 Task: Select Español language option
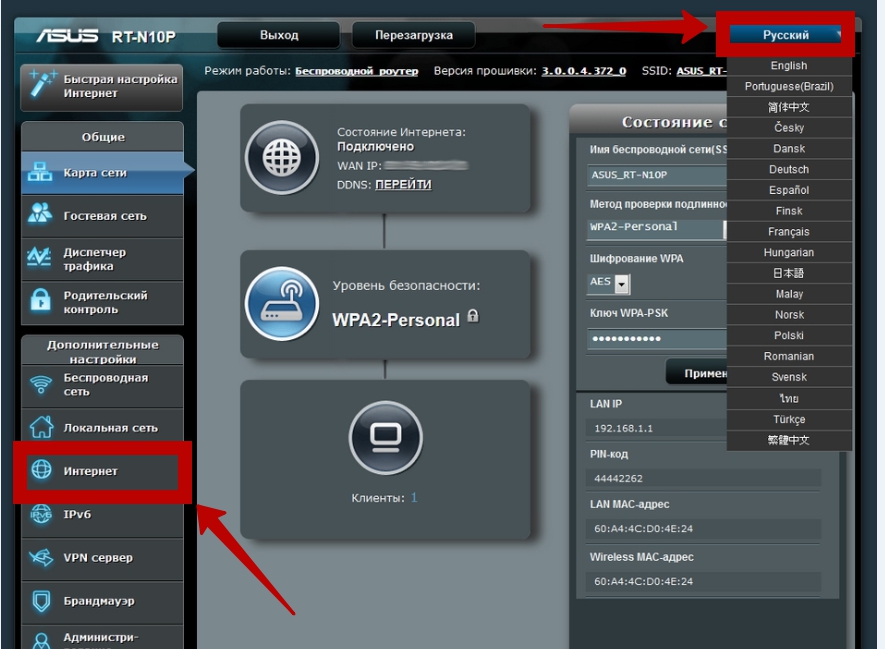pyautogui.click(x=789, y=190)
